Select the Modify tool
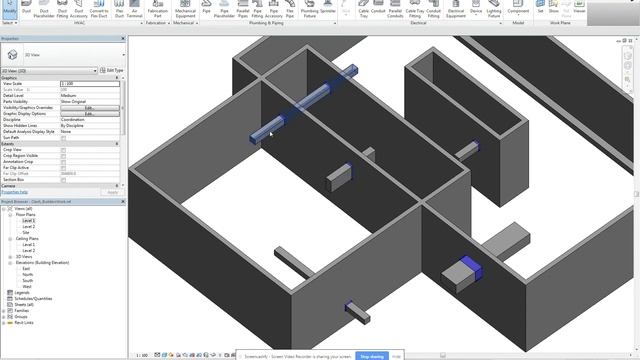The width and height of the screenshot is (640, 360). pyautogui.click(x=9, y=9)
